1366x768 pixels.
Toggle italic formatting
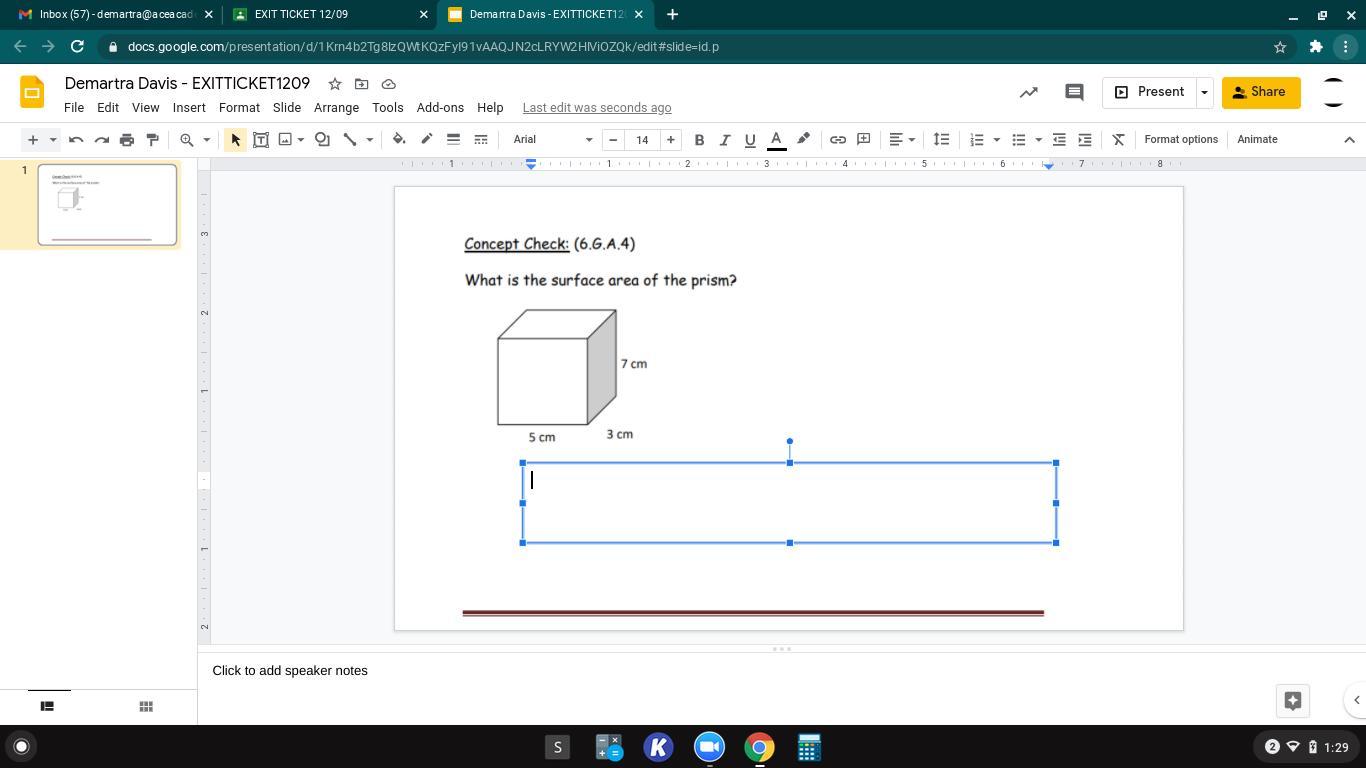724,140
